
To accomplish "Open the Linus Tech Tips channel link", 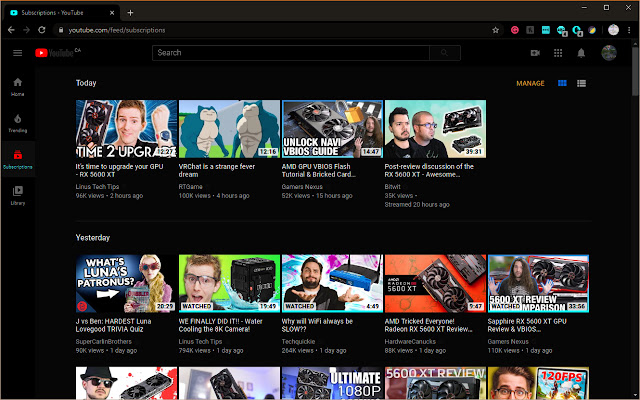I will click(98, 186).
